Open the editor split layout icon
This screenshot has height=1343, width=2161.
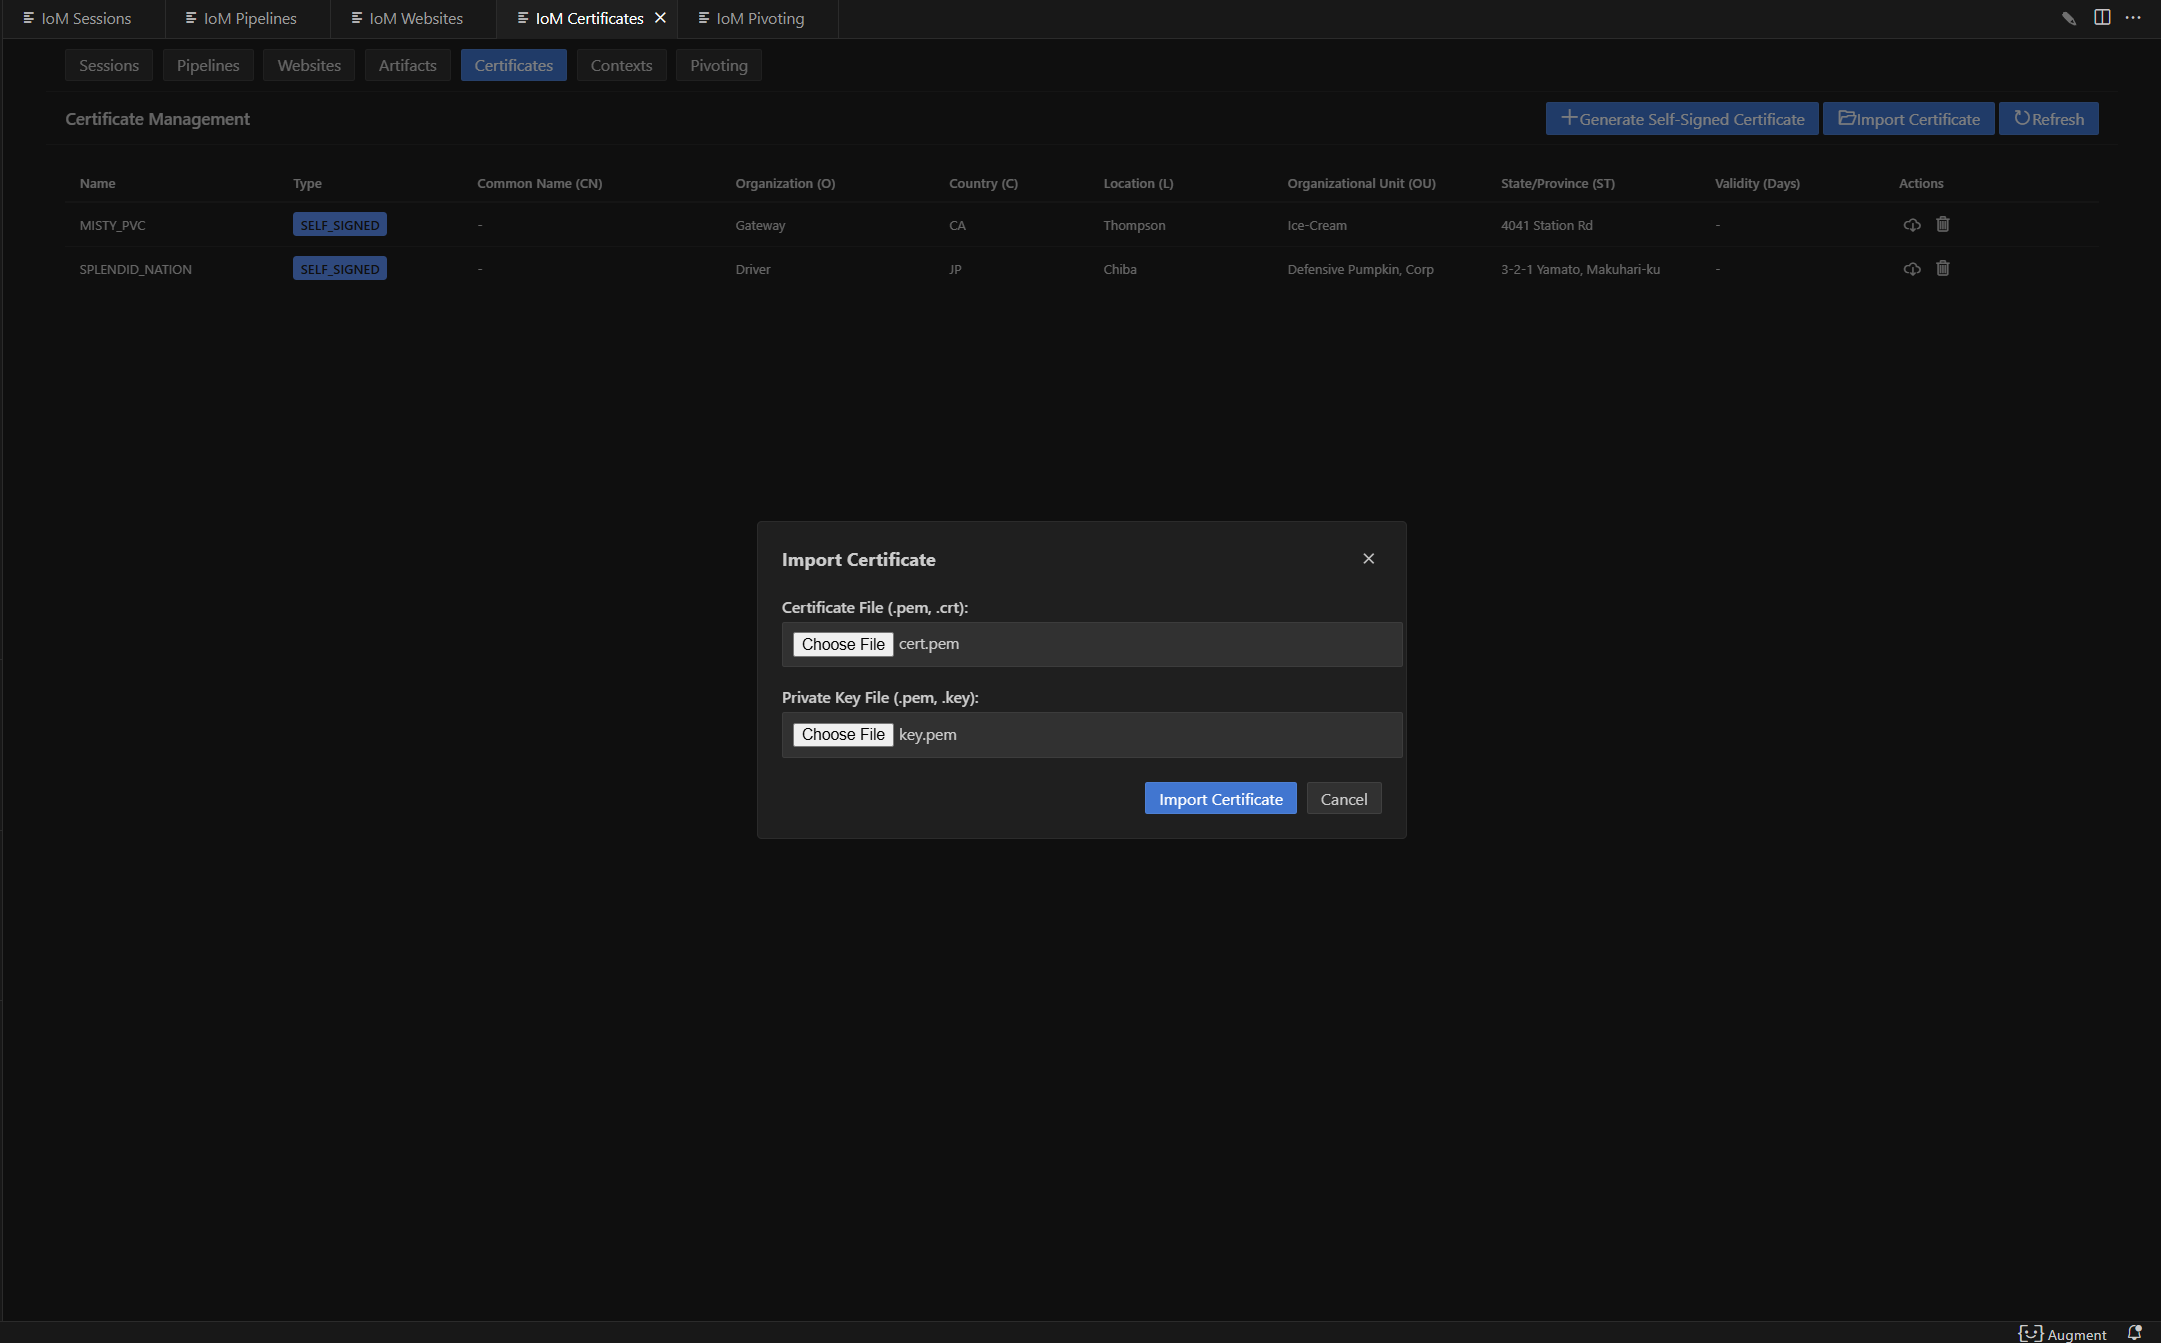point(2102,18)
